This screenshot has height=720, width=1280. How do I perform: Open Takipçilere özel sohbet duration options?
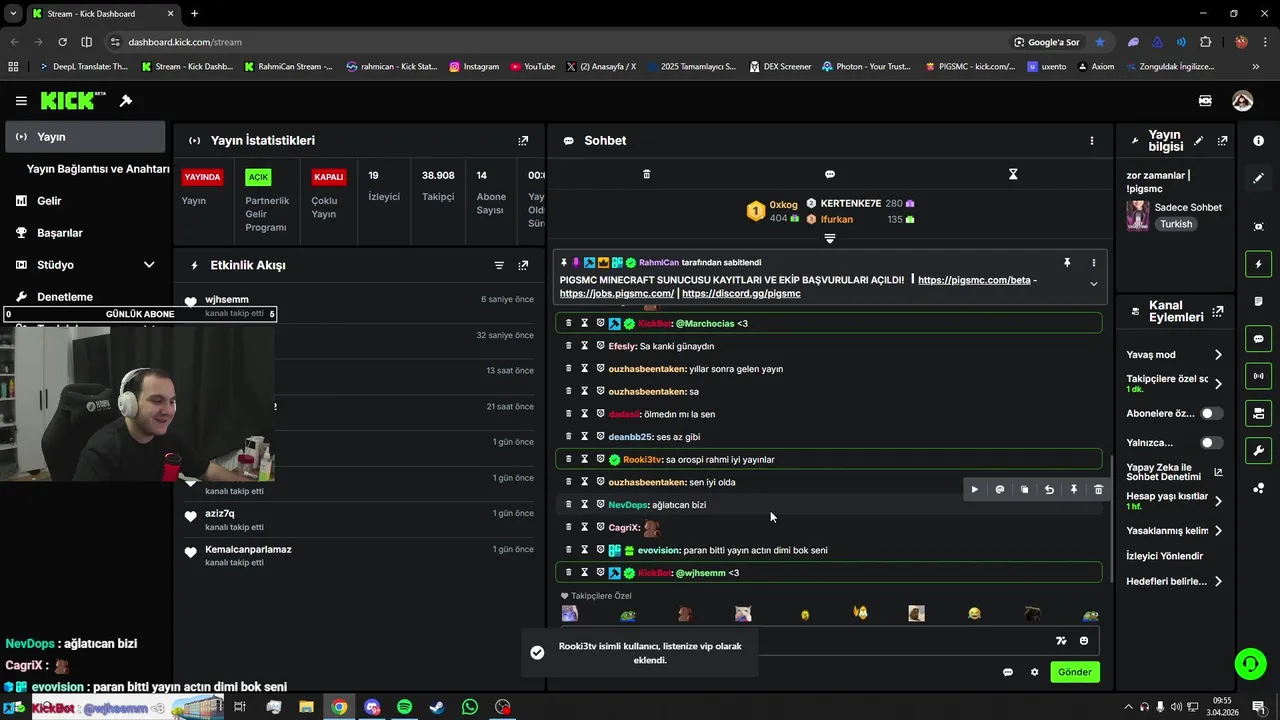click(1218, 384)
